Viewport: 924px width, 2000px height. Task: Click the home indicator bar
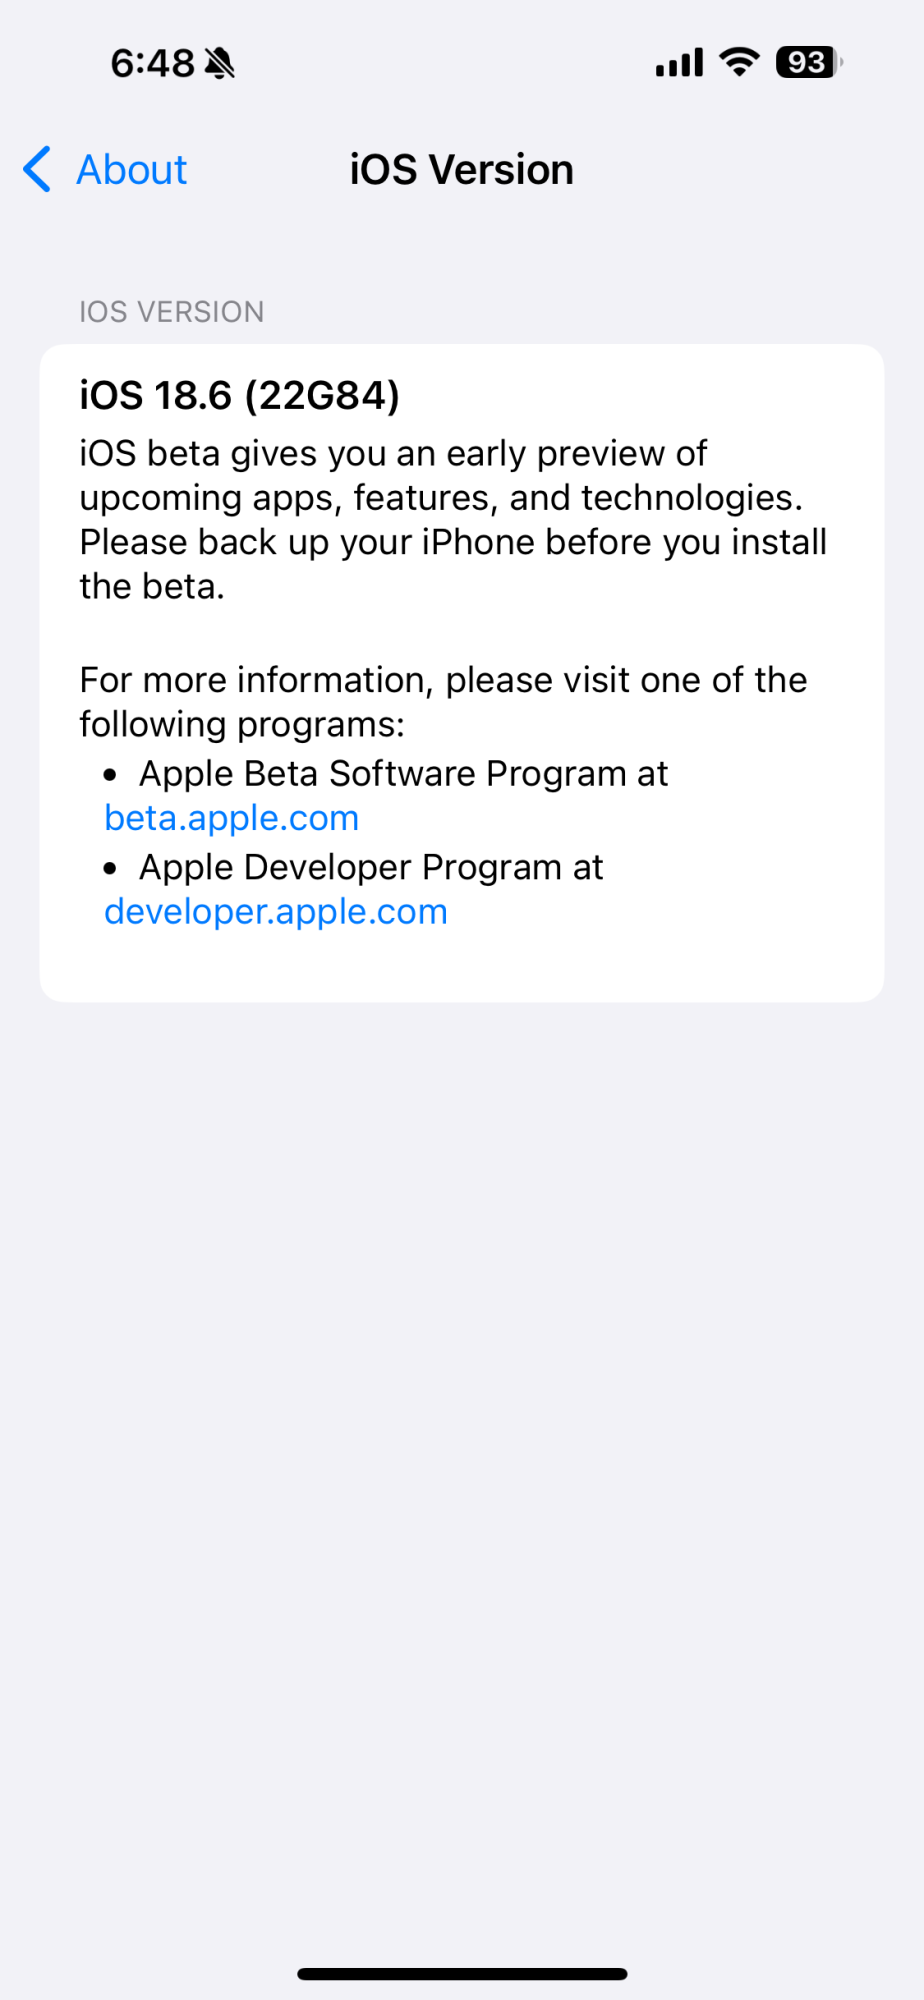pos(462,1974)
